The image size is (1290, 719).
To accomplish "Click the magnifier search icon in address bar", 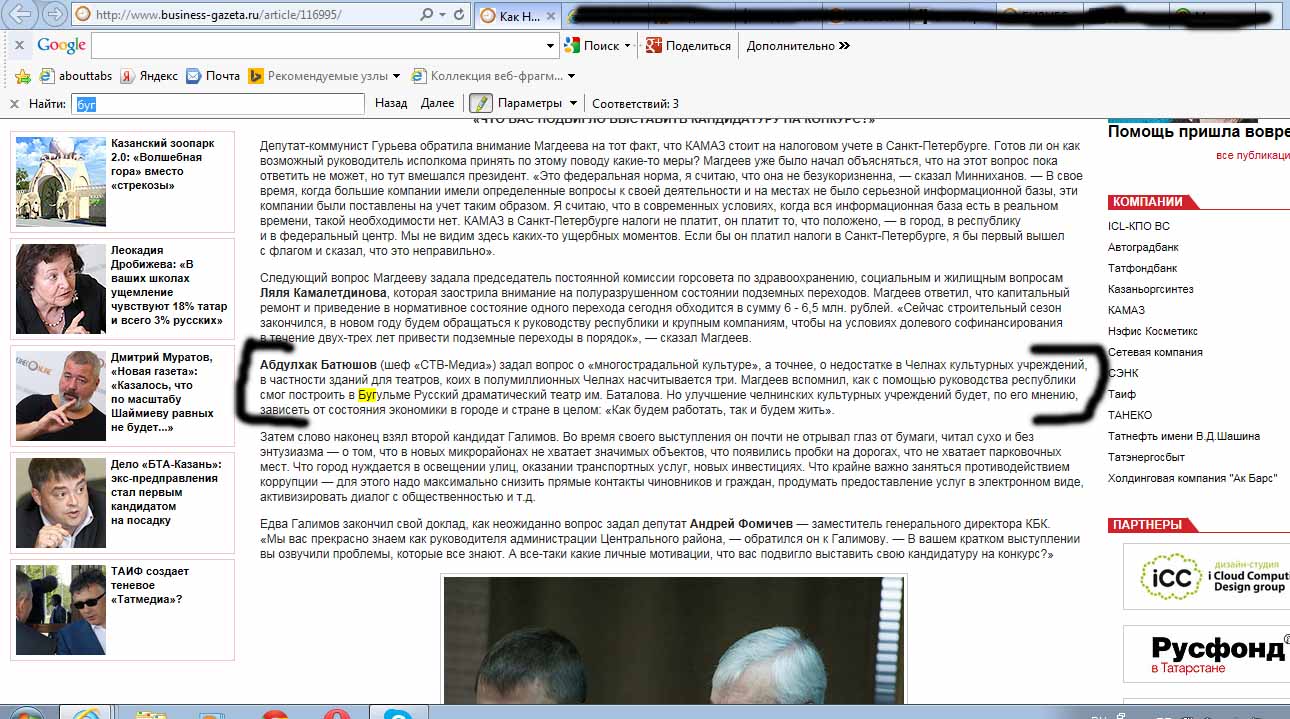I will pos(427,15).
